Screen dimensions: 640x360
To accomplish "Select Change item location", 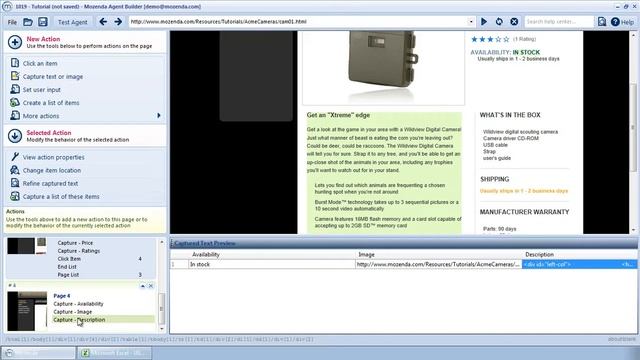I will pos(52,171).
